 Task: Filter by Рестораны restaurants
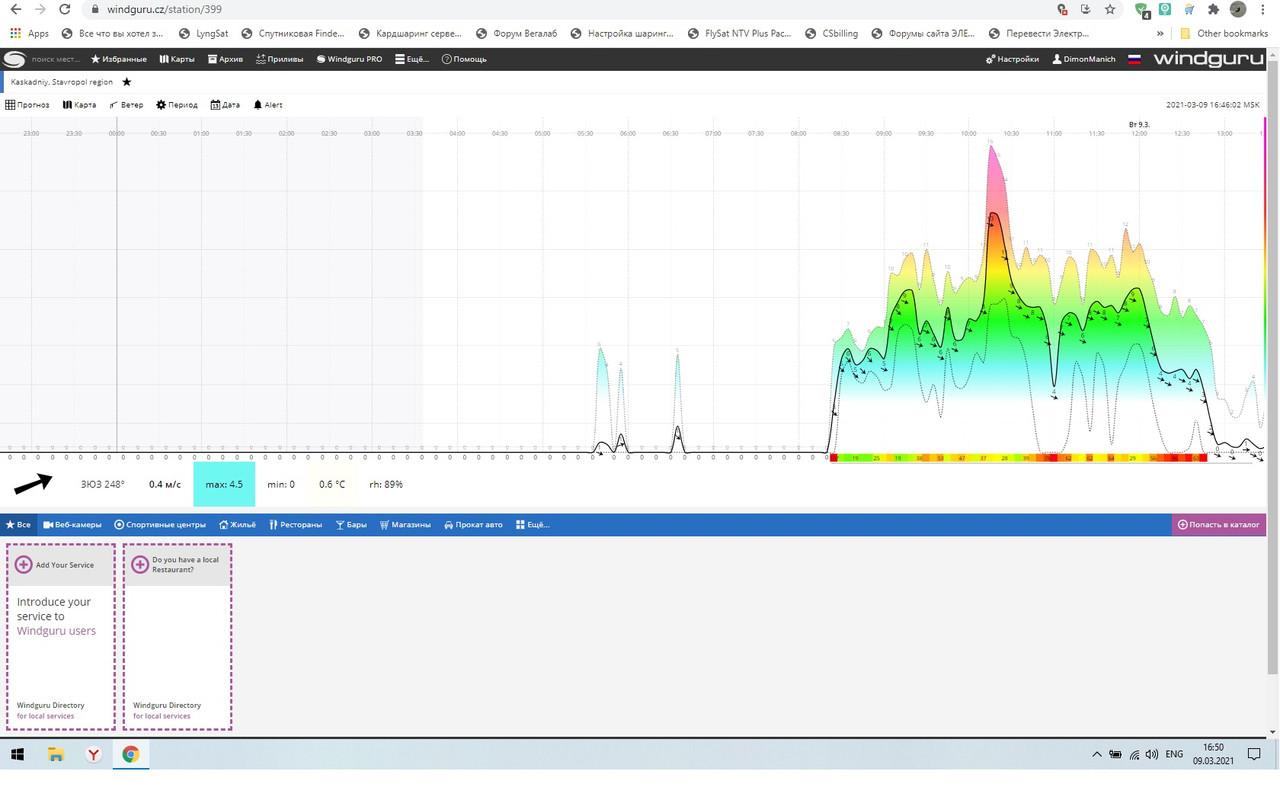tap(295, 524)
